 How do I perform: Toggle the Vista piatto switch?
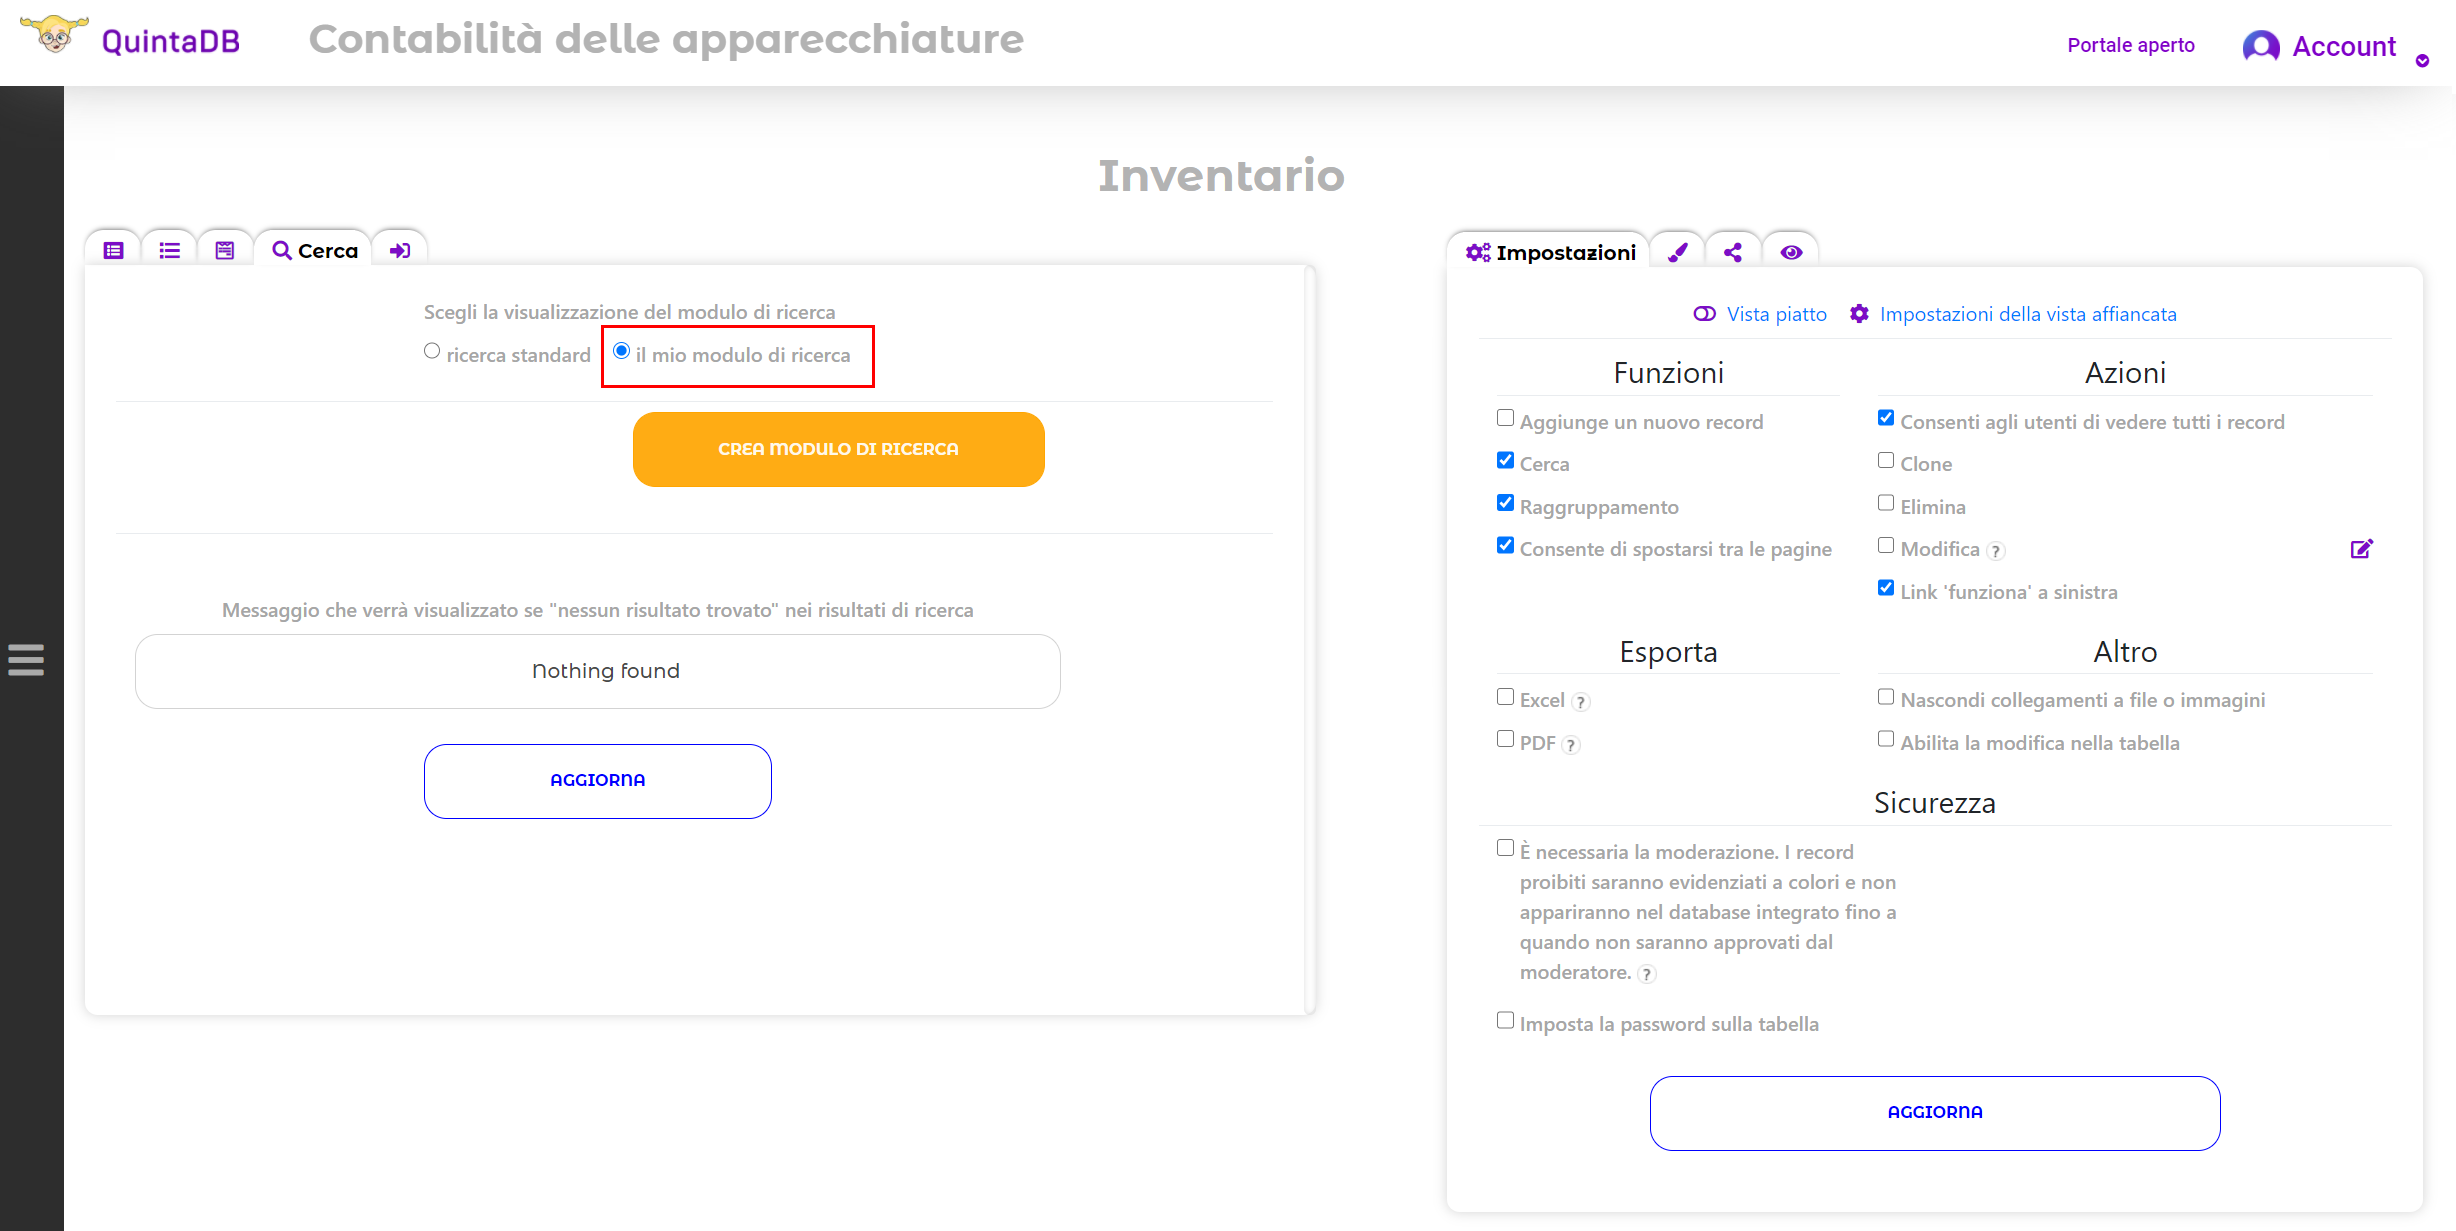1705,314
